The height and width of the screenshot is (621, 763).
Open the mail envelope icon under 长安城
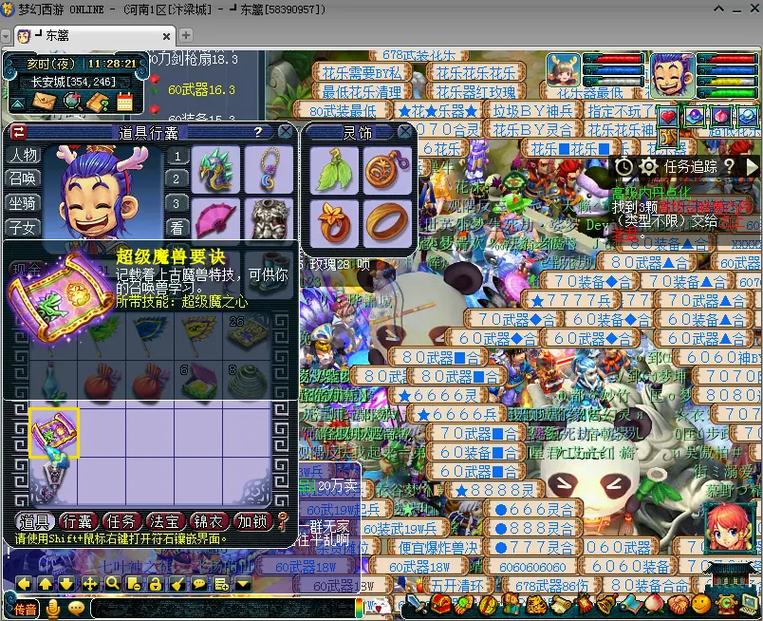point(44,102)
